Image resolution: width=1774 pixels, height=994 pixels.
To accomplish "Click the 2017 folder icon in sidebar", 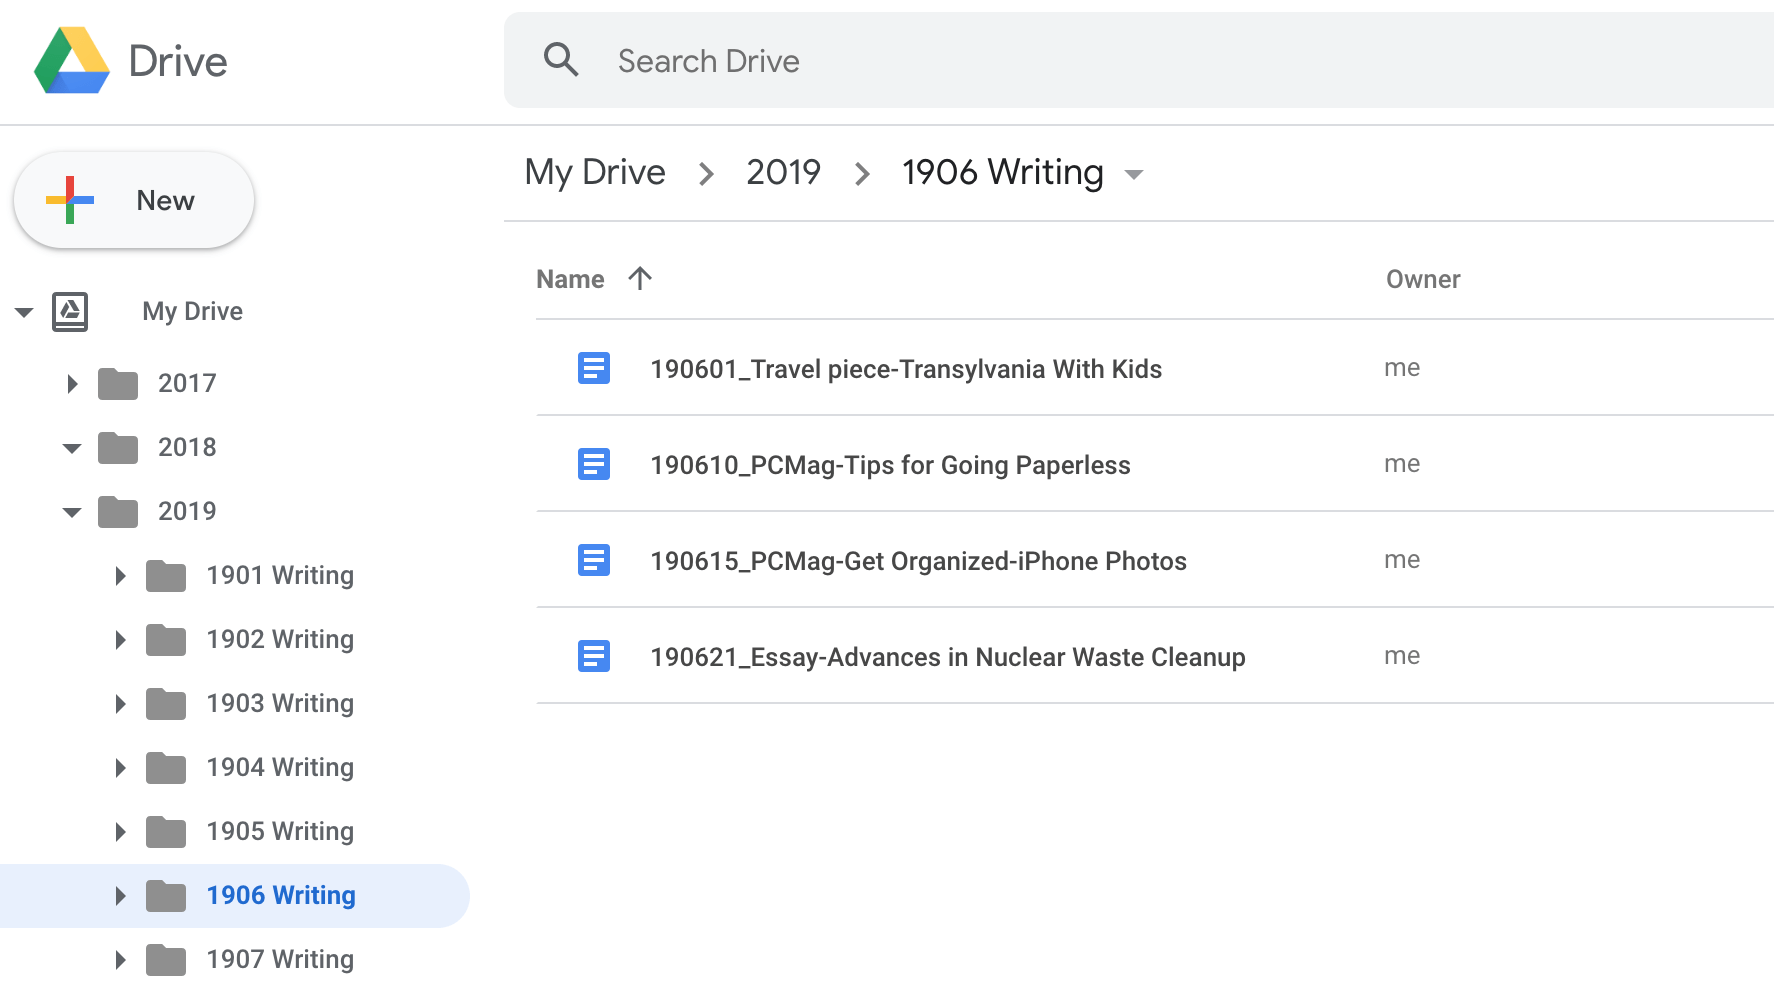I will [x=118, y=383].
